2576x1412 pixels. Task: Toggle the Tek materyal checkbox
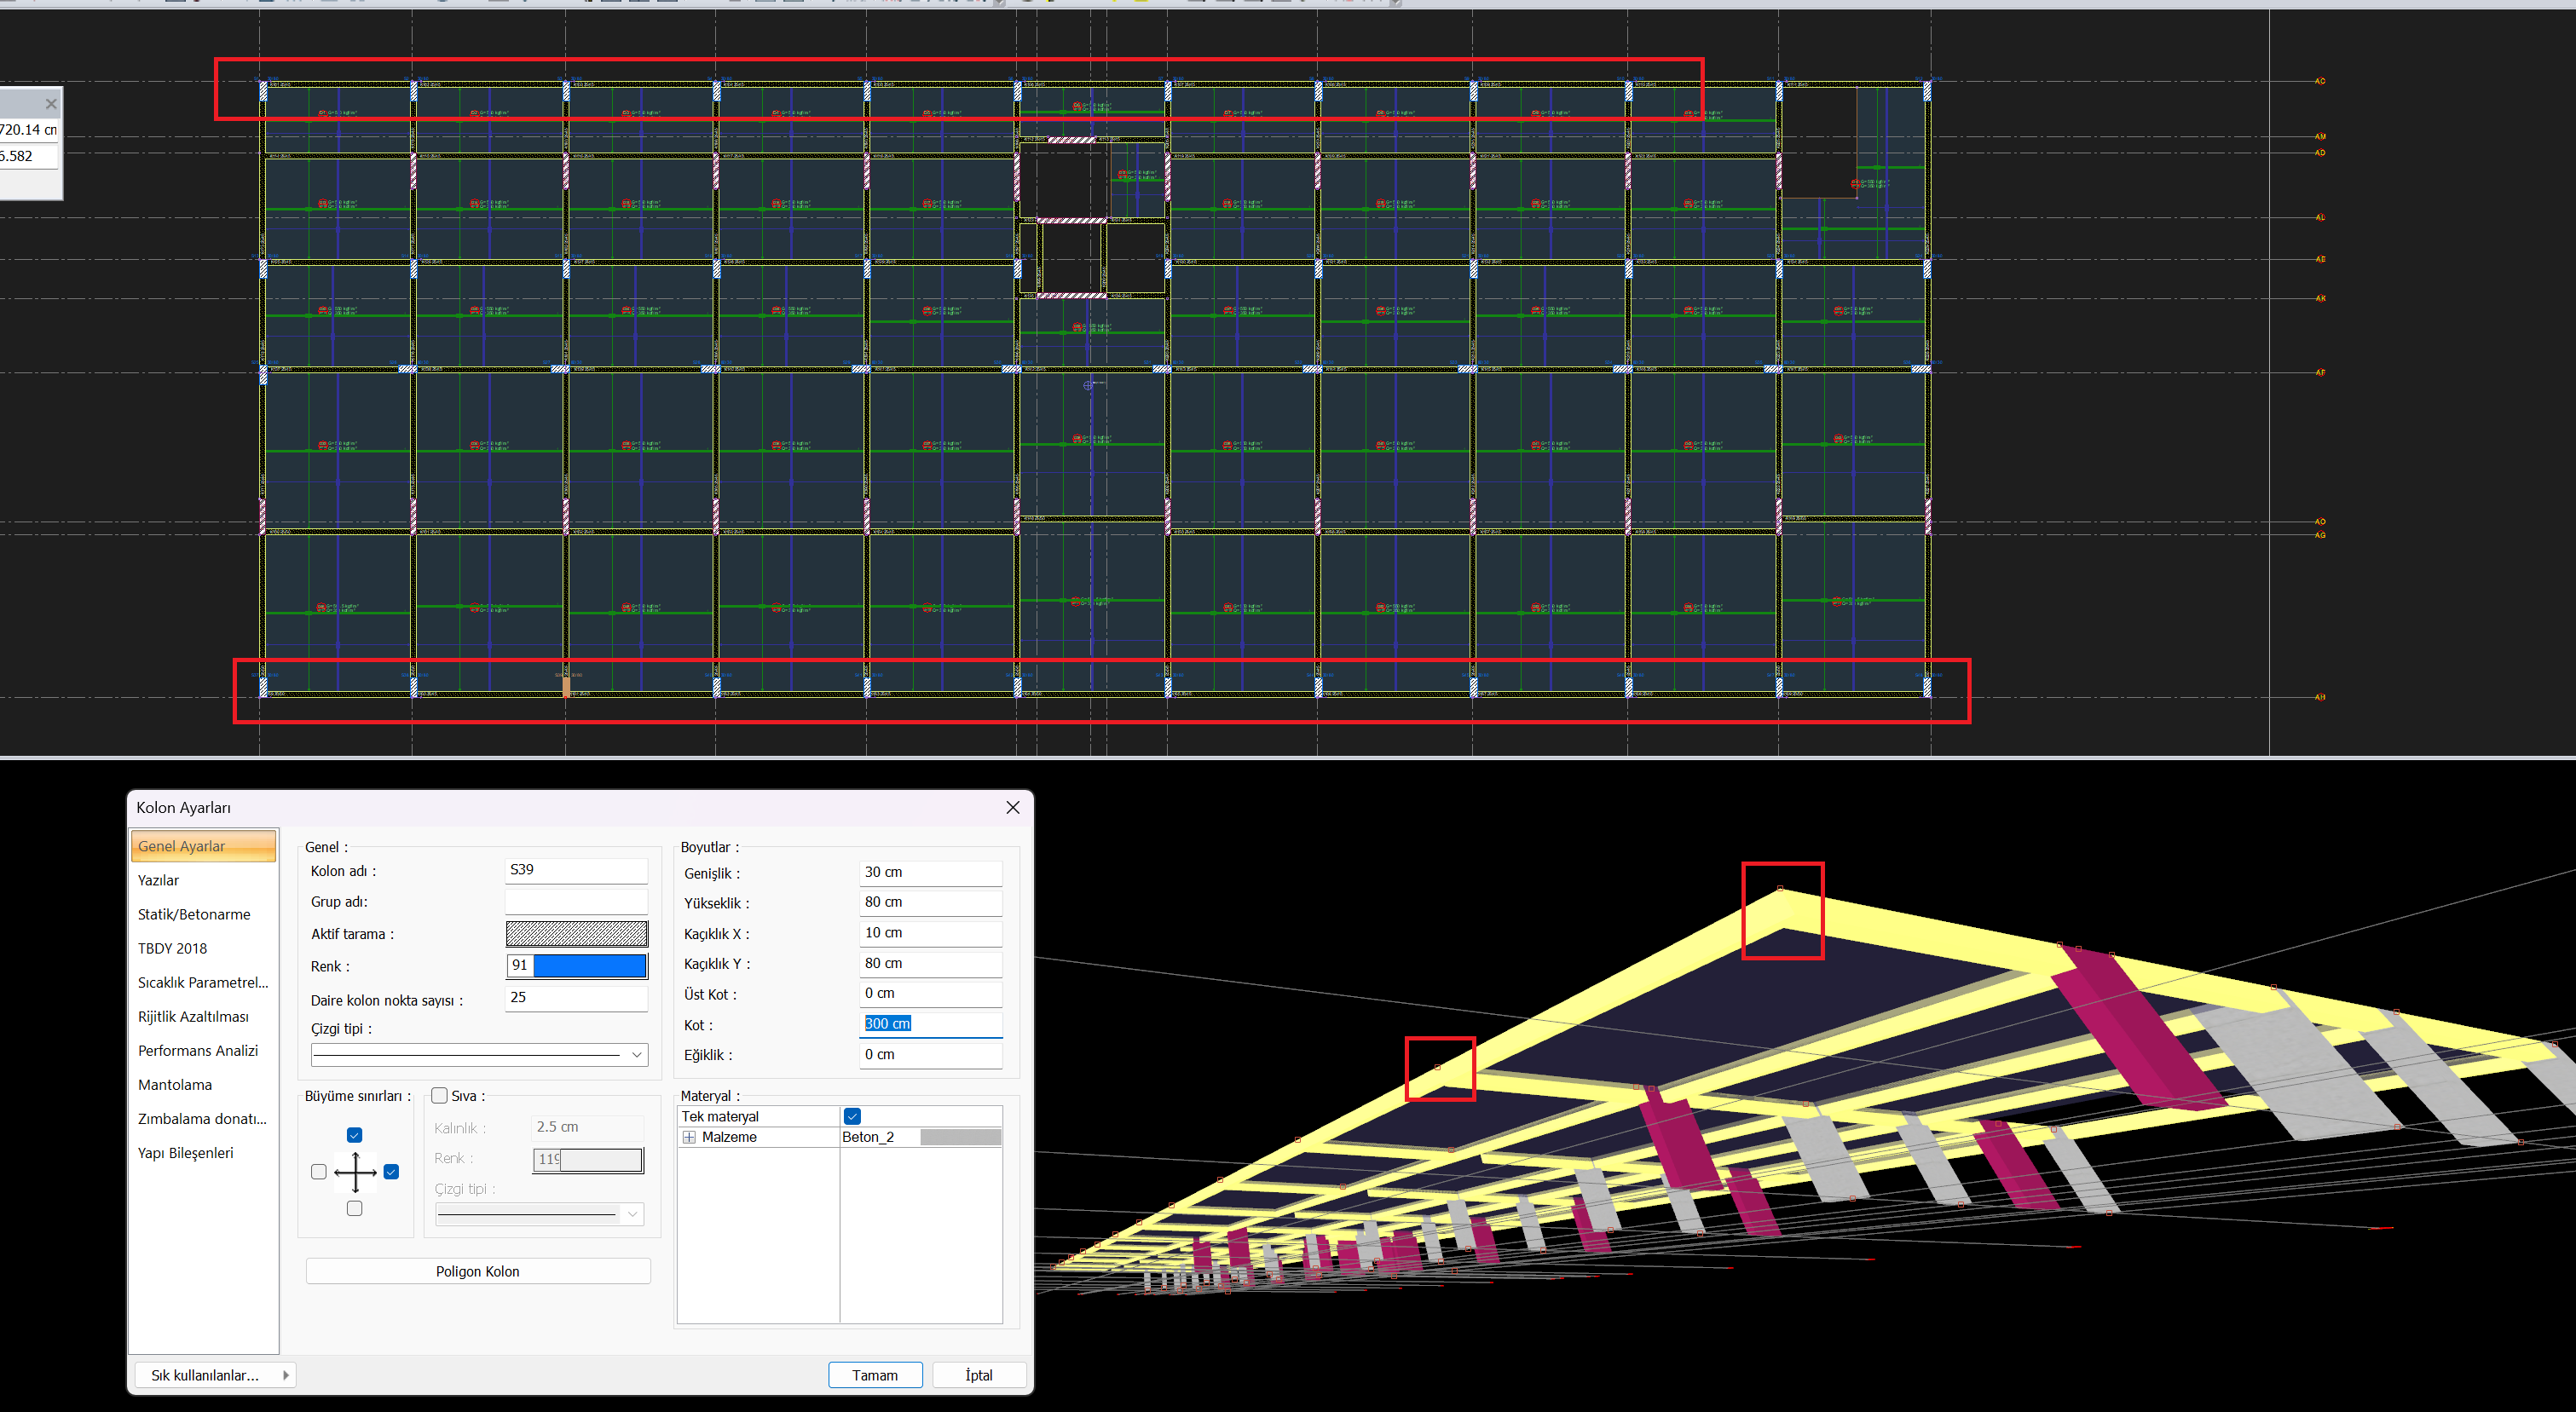(x=852, y=1116)
